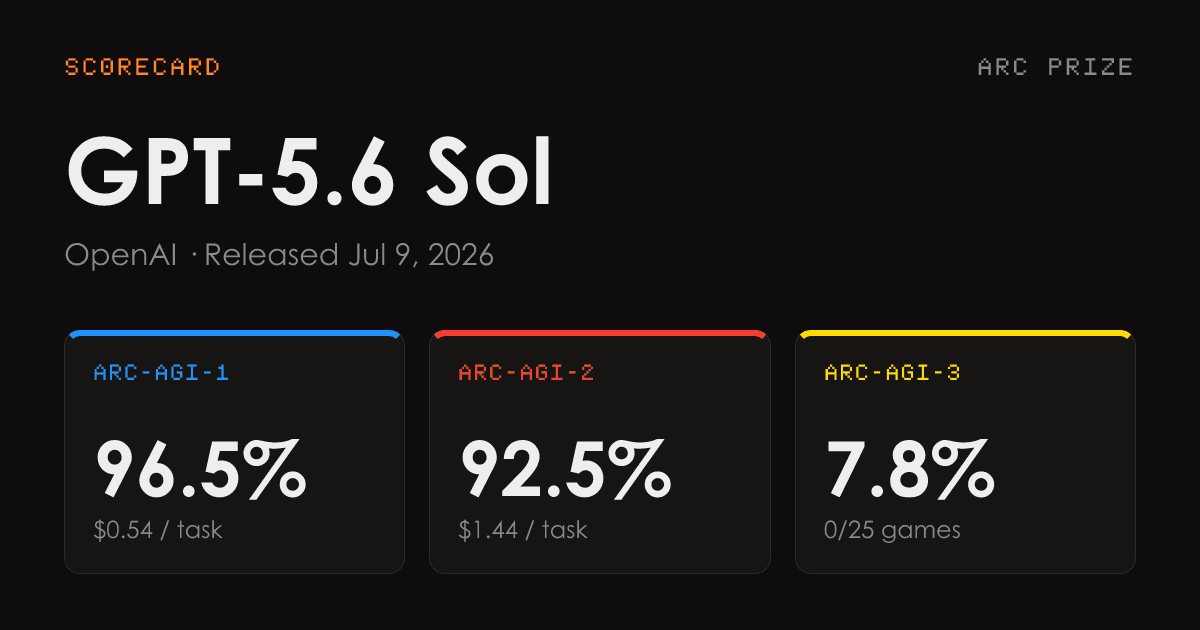Click the SCORECARD label

click(x=142, y=67)
